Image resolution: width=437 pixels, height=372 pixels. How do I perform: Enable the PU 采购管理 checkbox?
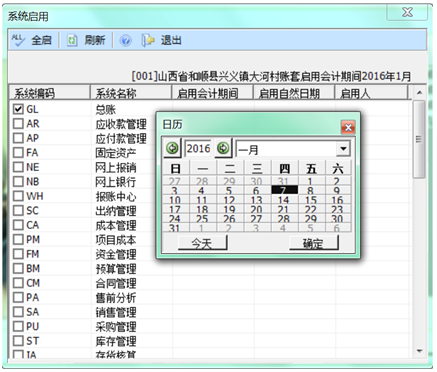click(18, 327)
